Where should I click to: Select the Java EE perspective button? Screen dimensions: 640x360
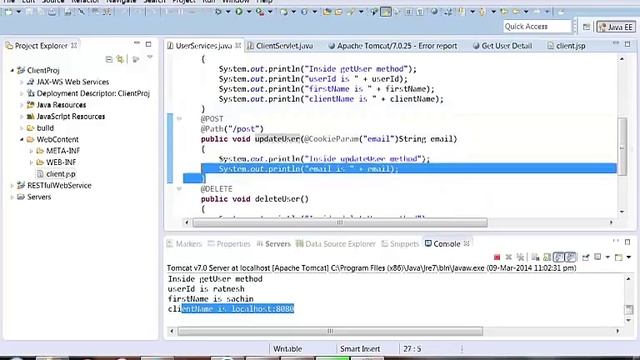616,27
